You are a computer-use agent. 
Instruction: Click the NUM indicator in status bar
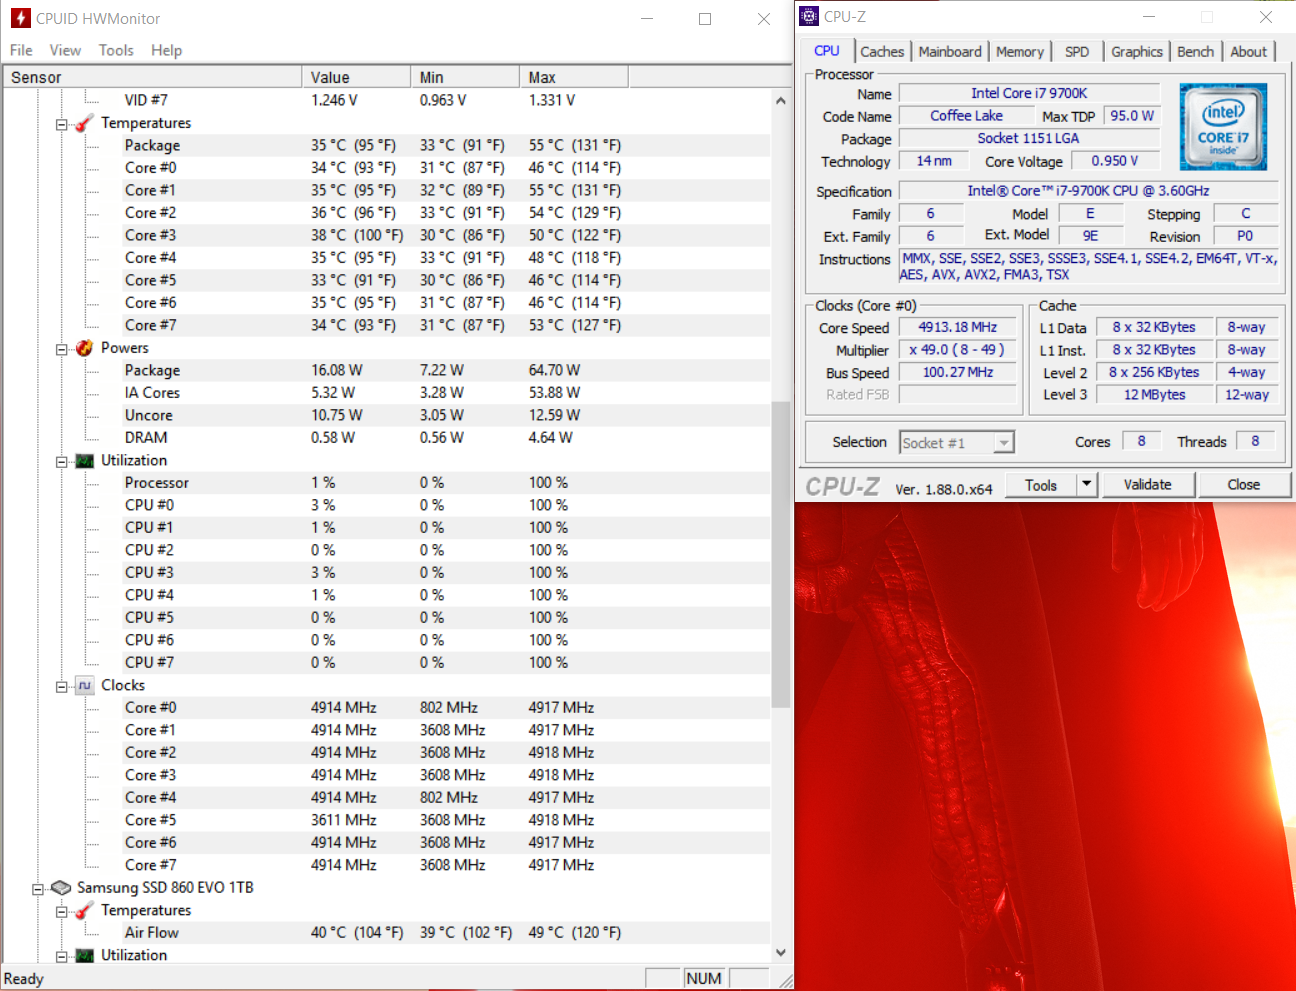click(x=704, y=979)
